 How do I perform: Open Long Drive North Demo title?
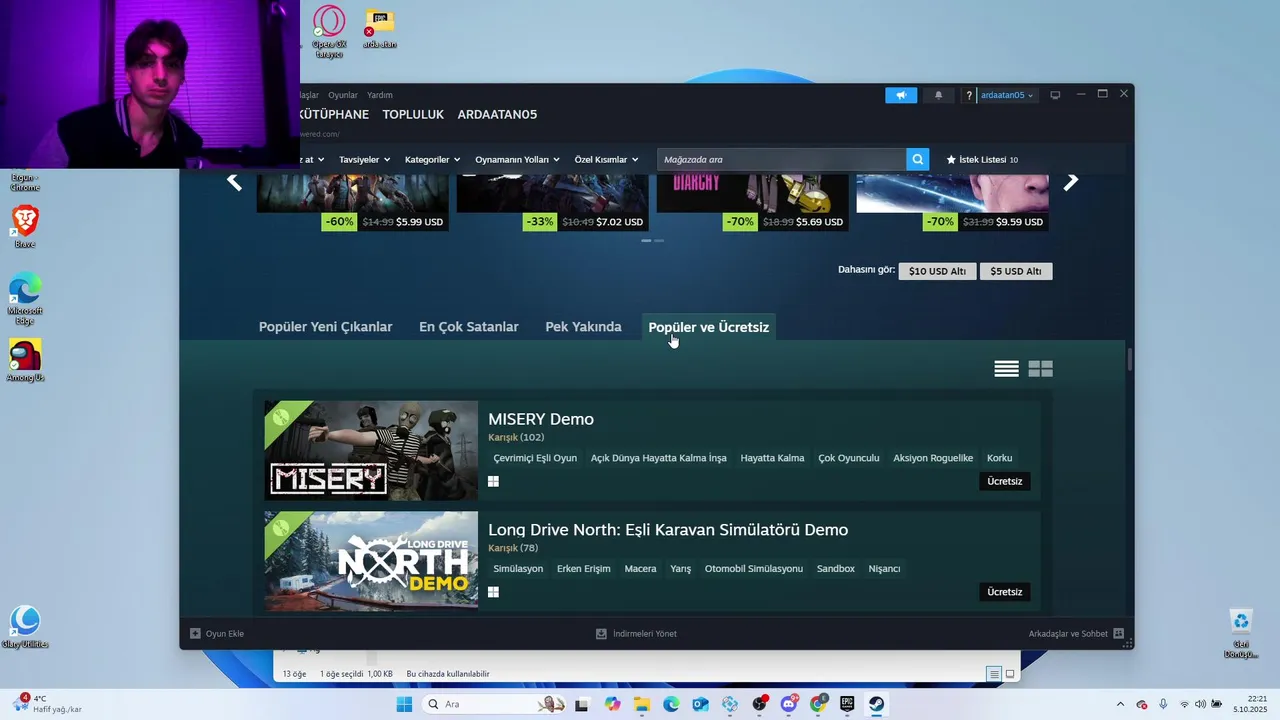[668, 530]
